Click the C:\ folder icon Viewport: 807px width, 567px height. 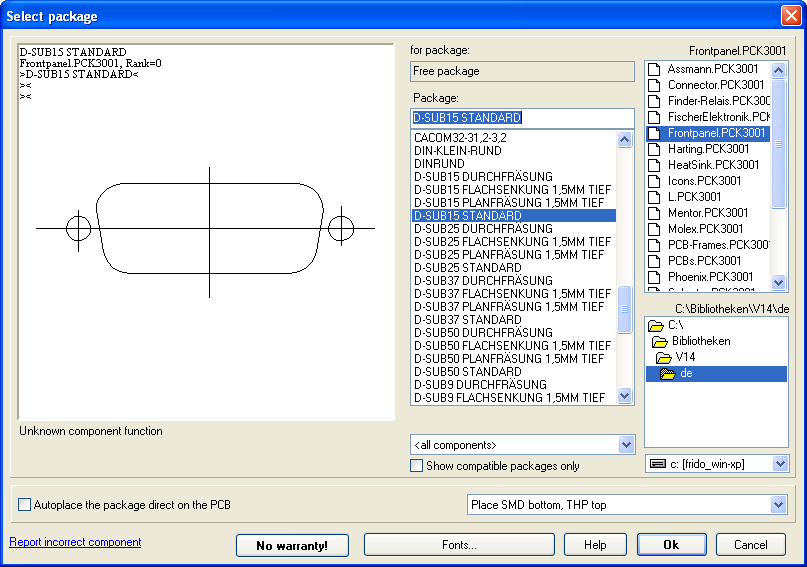656,325
